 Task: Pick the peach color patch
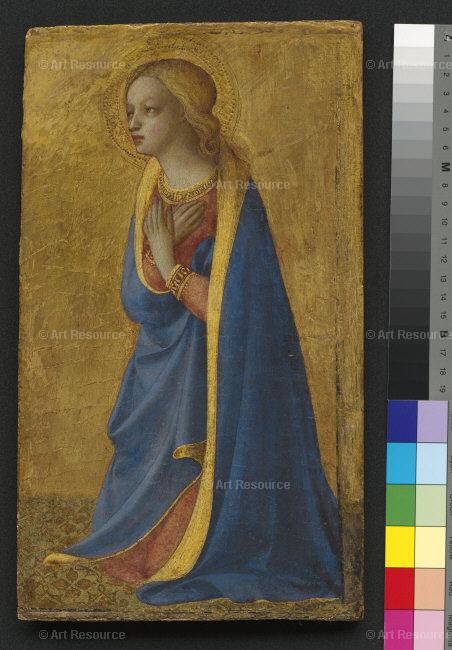tap(430, 589)
